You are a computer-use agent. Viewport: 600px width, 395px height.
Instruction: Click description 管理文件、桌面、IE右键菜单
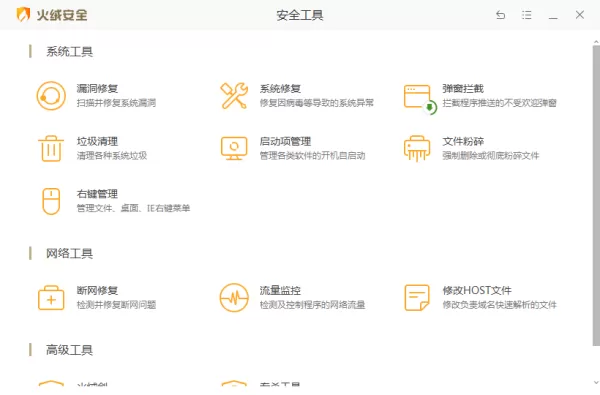(133, 209)
